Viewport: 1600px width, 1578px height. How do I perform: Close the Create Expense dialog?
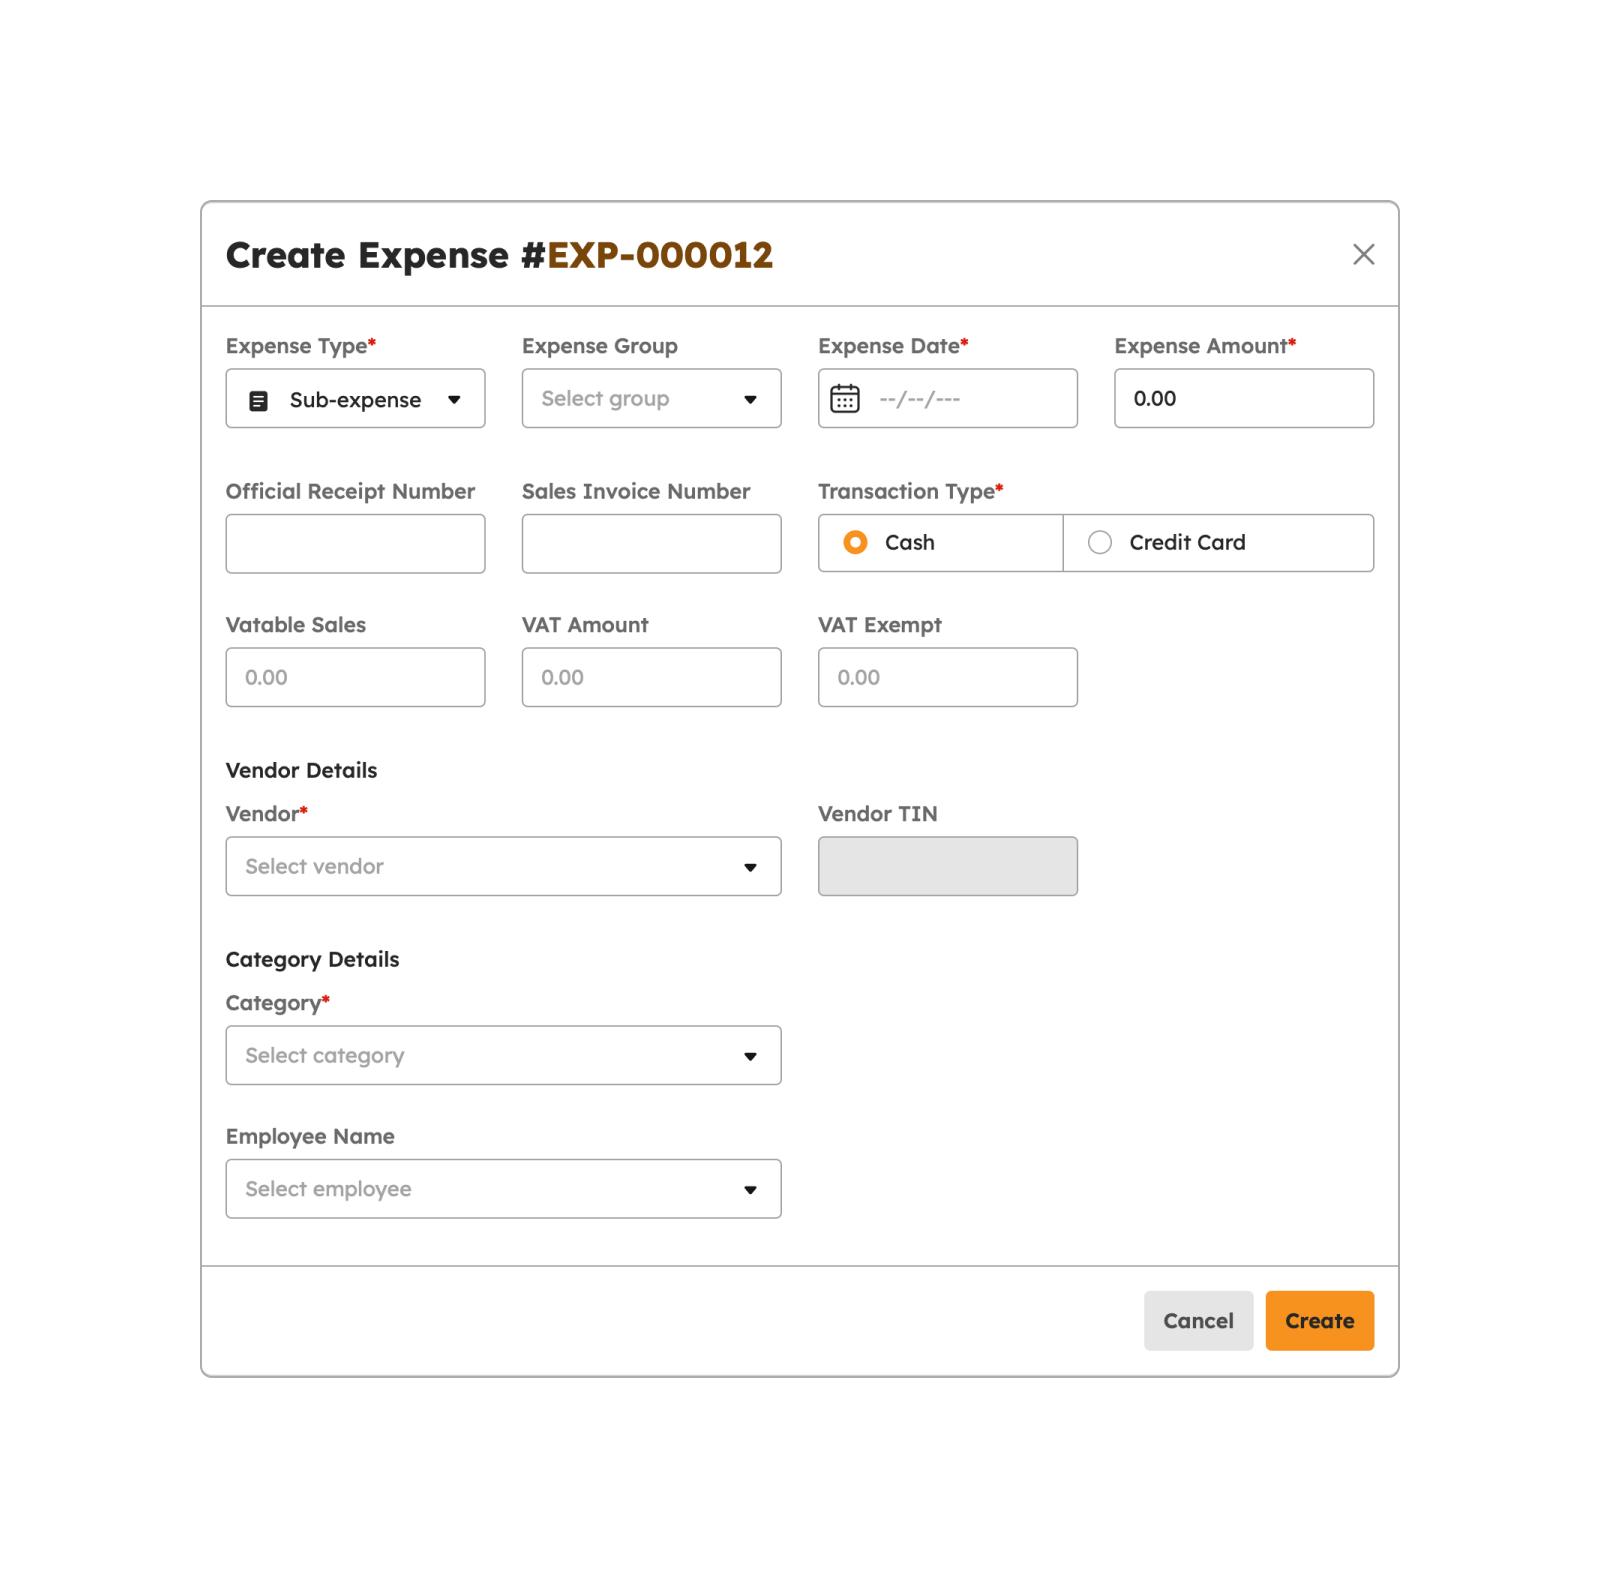1363,255
